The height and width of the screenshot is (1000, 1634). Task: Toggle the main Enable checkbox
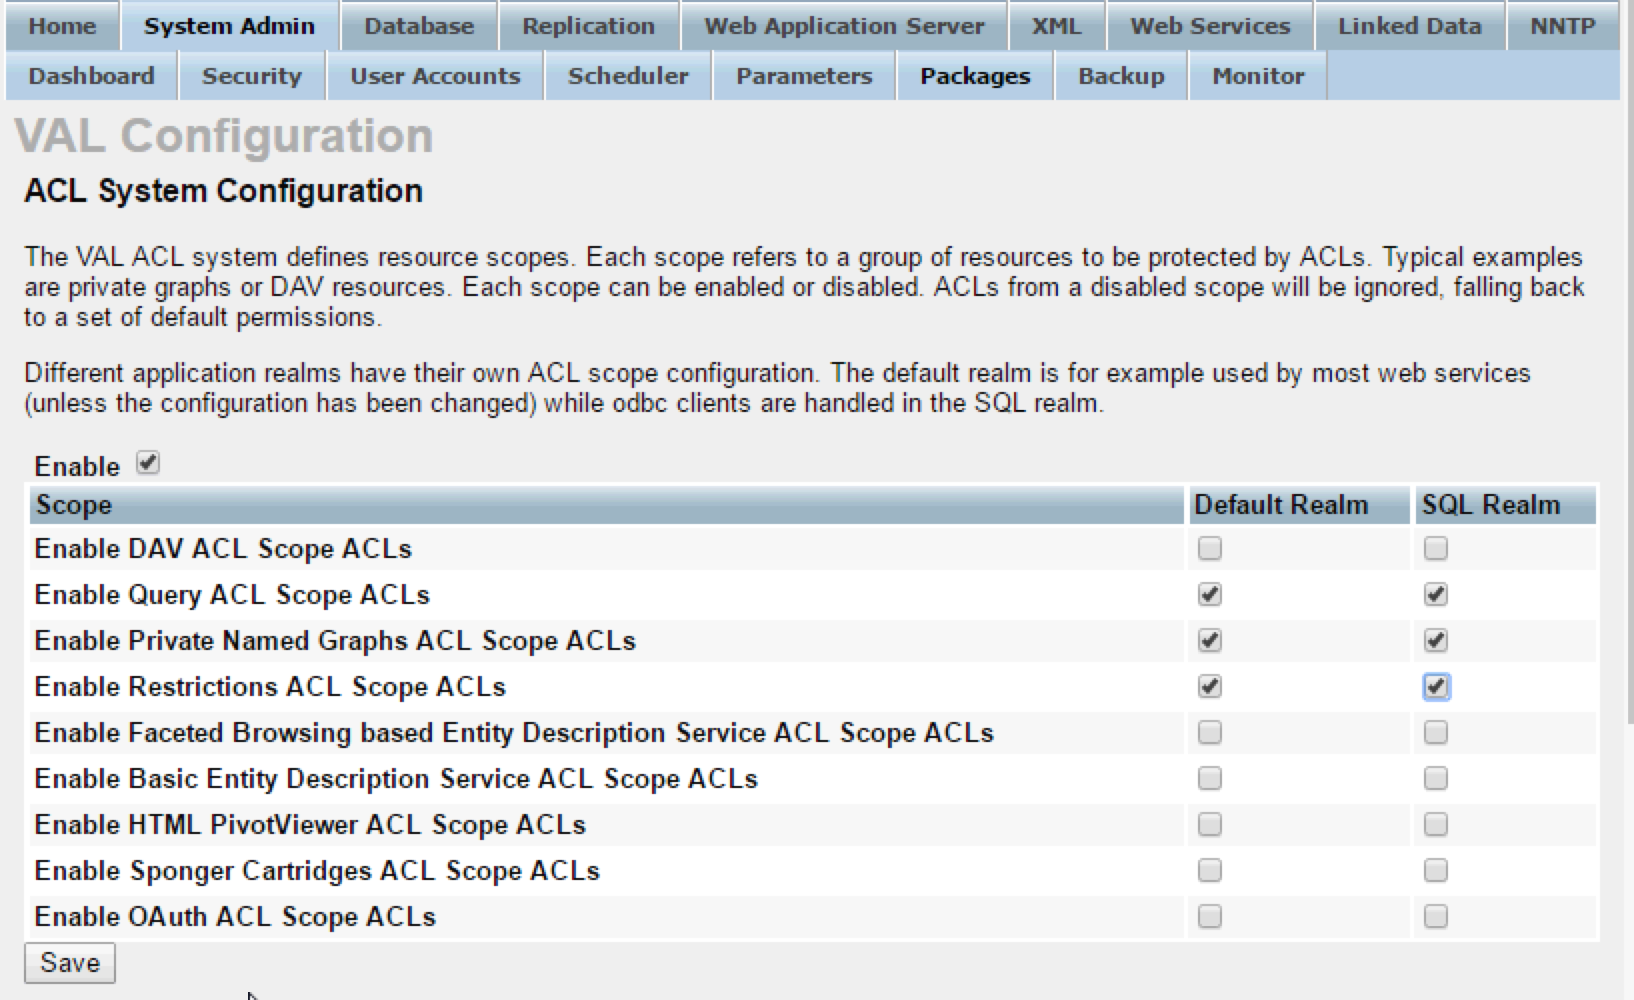(148, 463)
